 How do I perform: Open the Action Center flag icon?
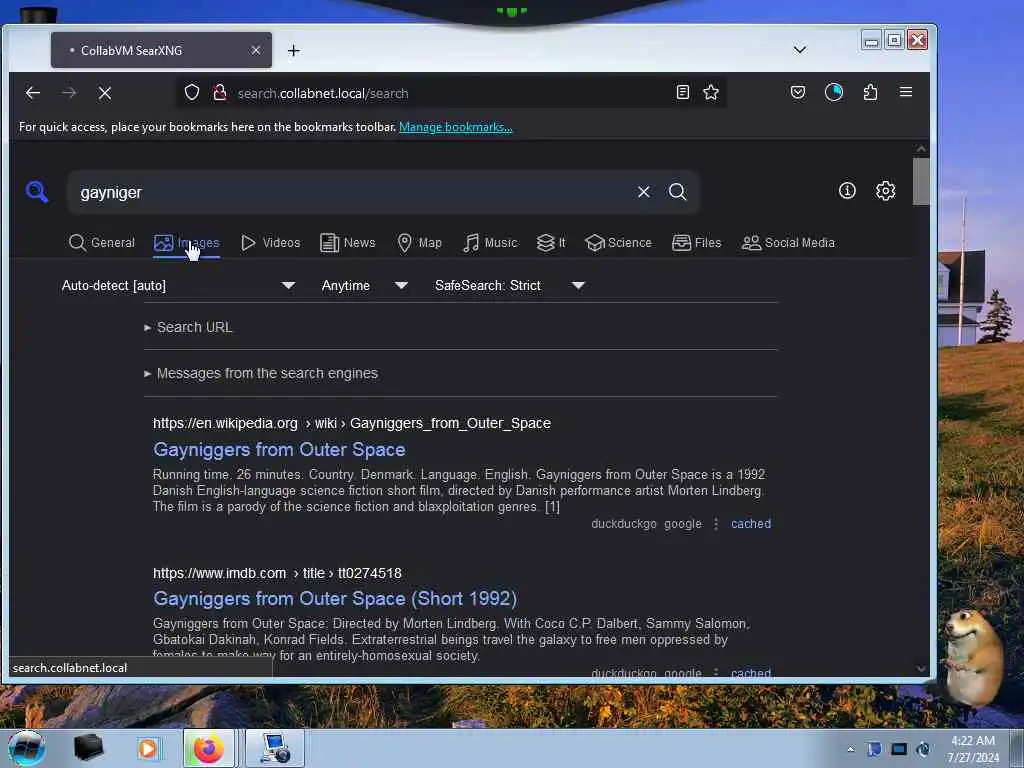tap(874, 748)
